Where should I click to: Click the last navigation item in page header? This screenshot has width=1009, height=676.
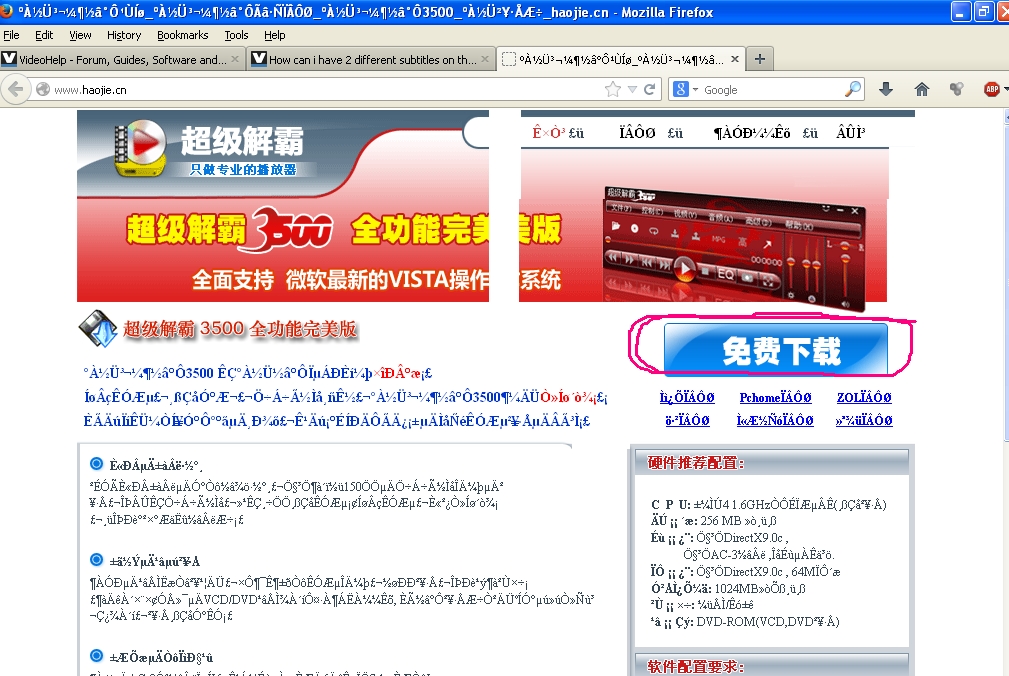[851, 133]
